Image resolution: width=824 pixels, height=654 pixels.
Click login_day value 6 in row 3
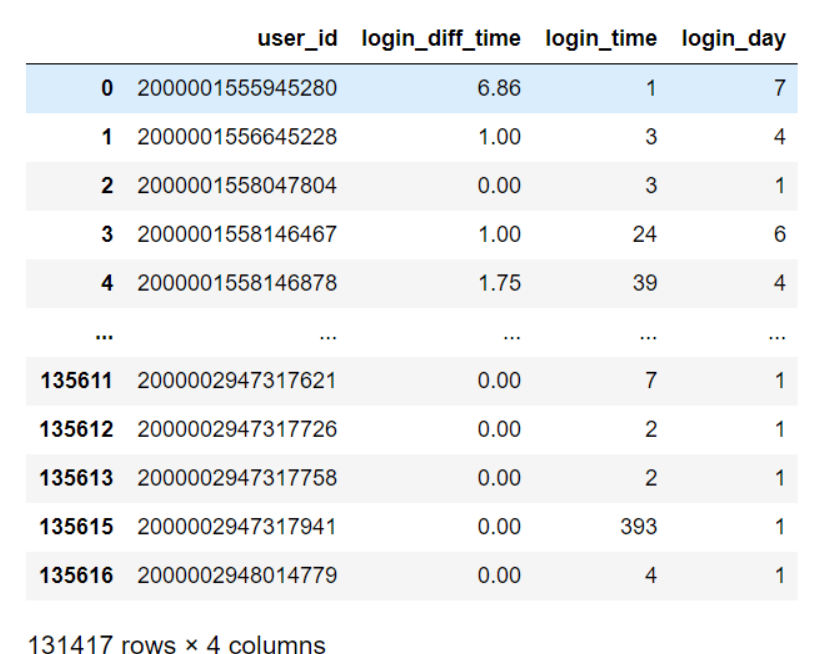coord(780,234)
